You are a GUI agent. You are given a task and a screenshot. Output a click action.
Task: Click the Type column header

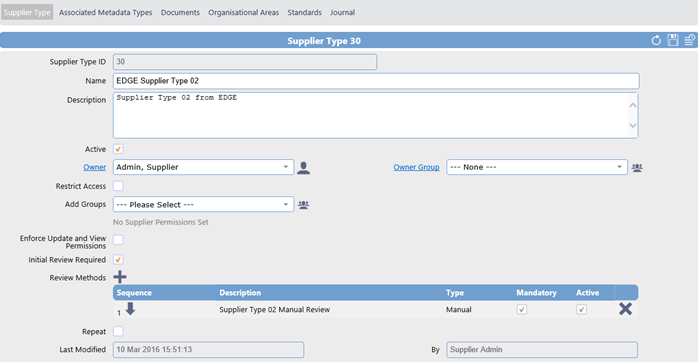[x=455, y=293]
